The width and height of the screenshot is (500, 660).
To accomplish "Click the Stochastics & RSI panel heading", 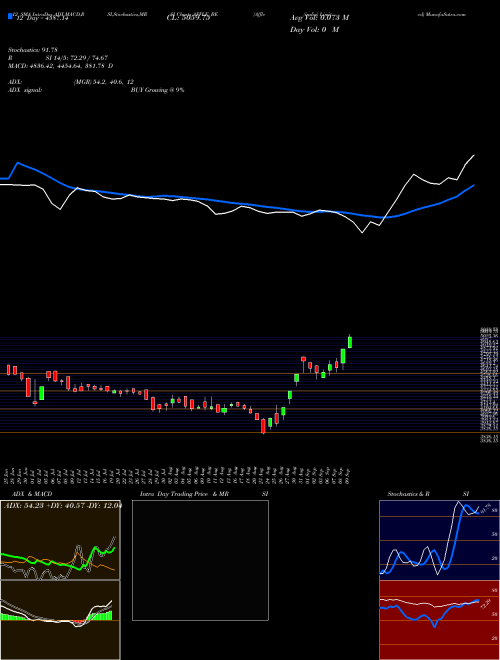I will point(428,494).
